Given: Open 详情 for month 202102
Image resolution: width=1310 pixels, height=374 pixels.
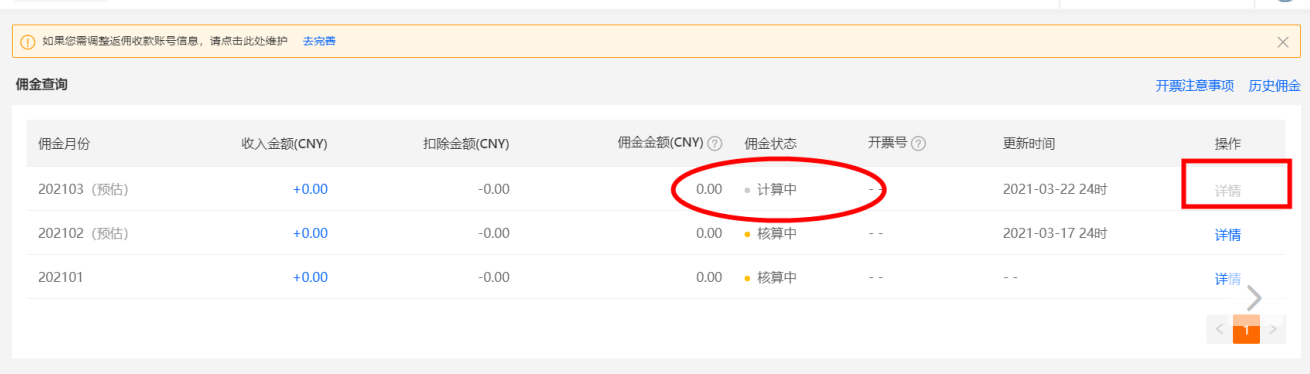Looking at the screenshot, I should coord(1228,234).
